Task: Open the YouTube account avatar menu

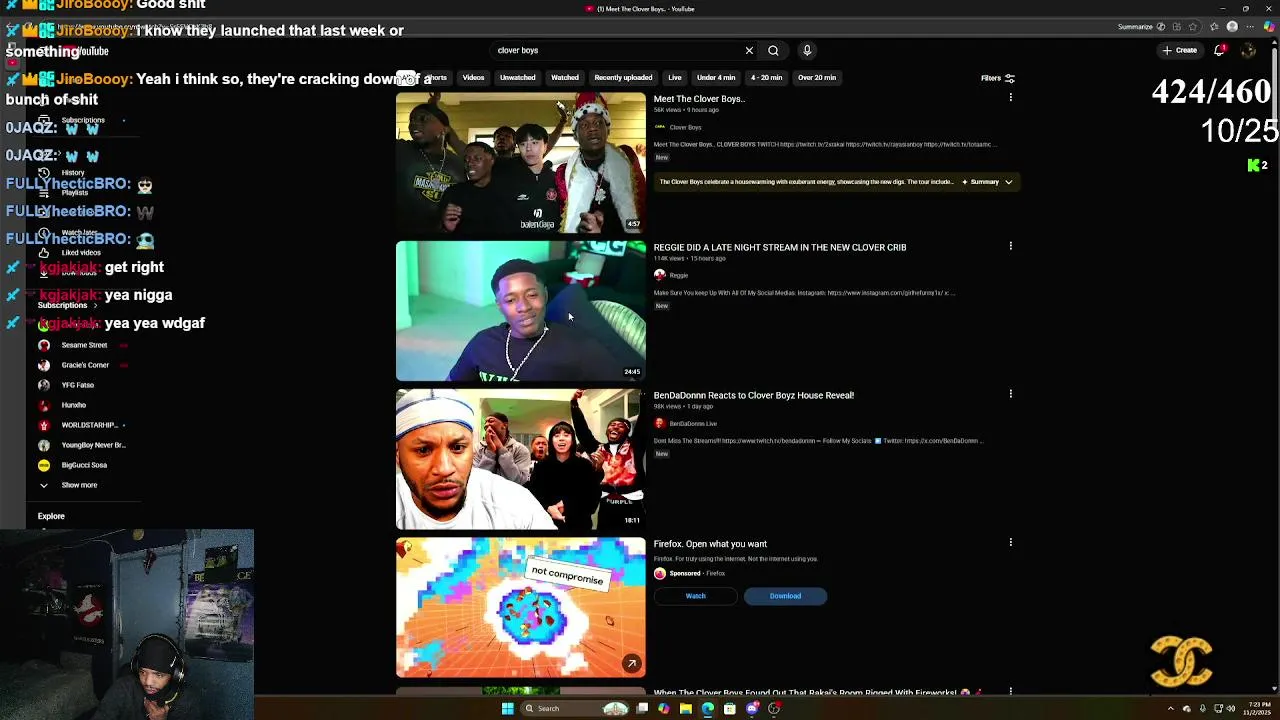Action: [x=1248, y=50]
